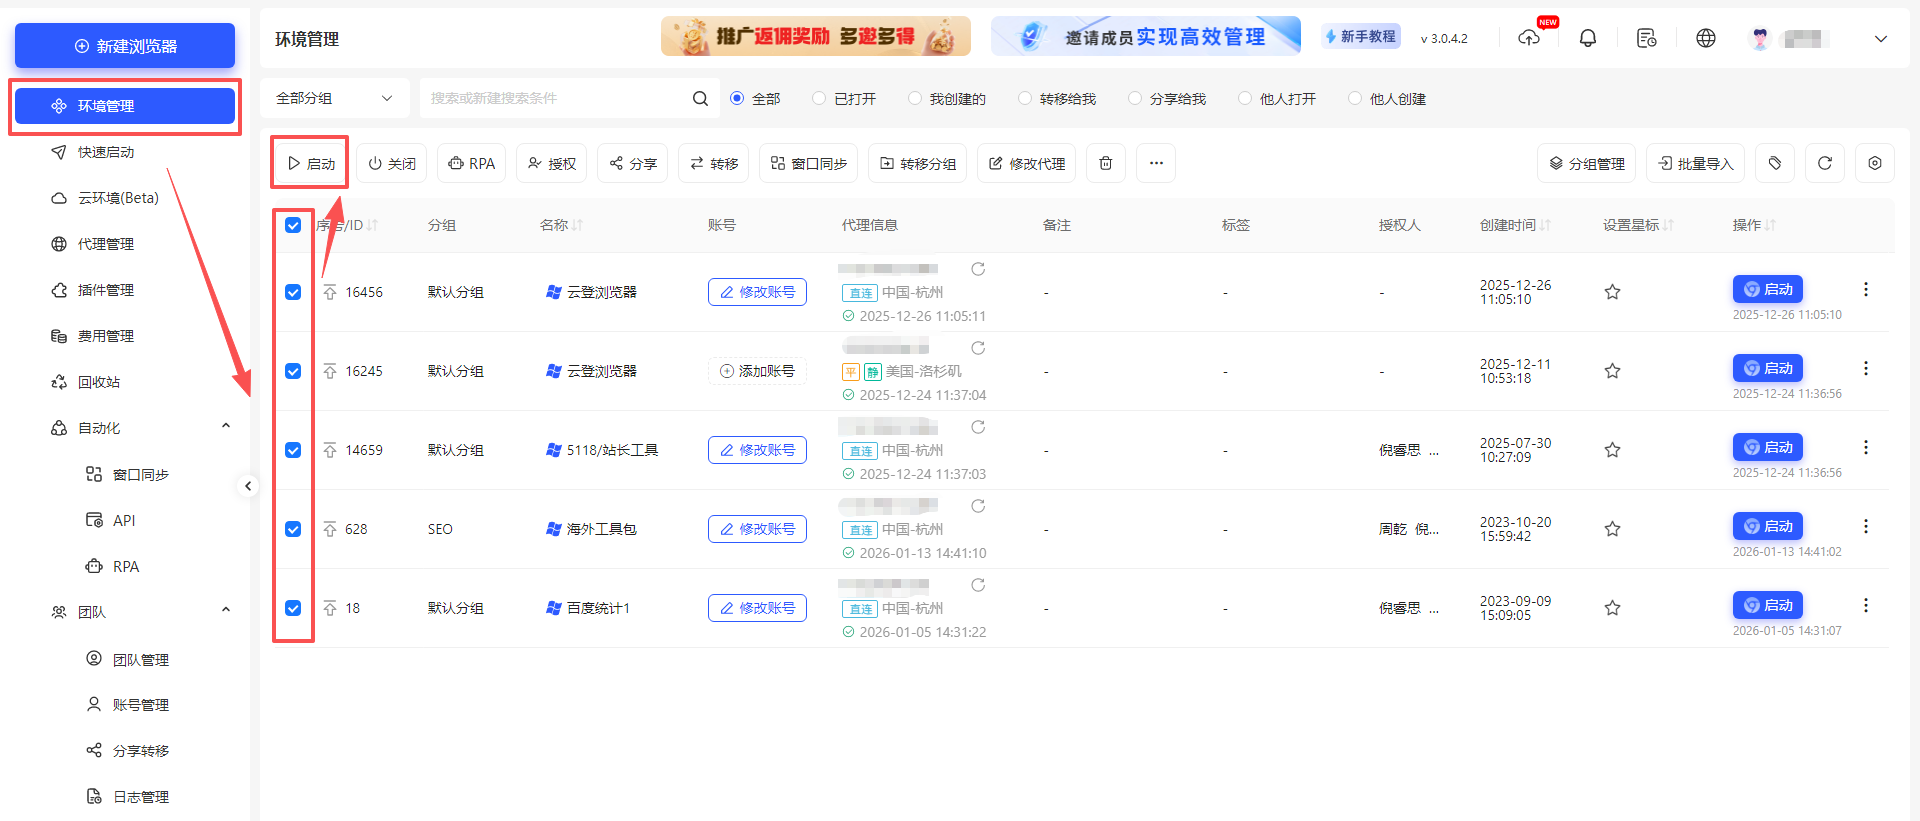
Task: Uncheck row 18 checkbox
Action: (293, 608)
